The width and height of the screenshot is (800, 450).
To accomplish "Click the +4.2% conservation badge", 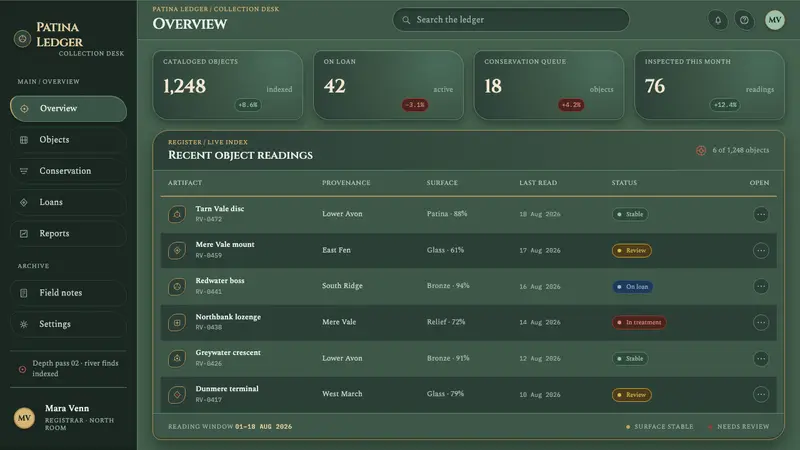I will coord(571,105).
